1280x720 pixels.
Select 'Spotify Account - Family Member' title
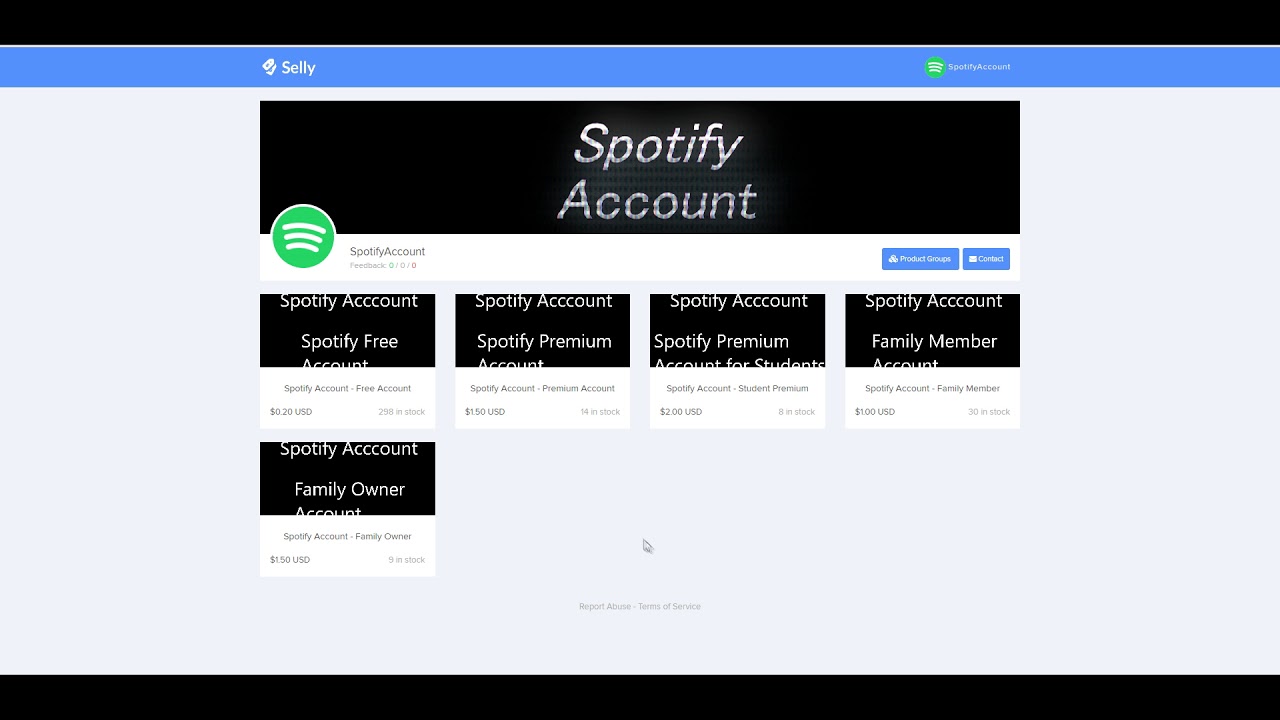click(x=932, y=388)
